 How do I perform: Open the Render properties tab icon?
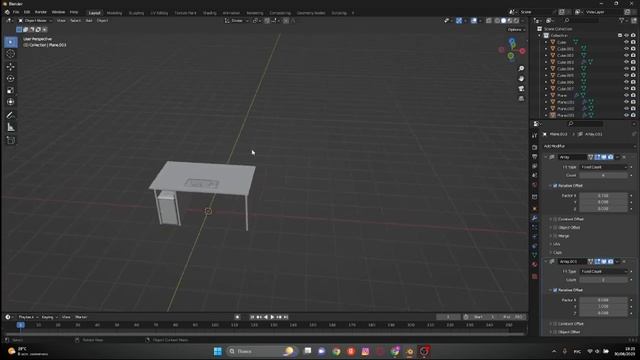coord(535,147)
